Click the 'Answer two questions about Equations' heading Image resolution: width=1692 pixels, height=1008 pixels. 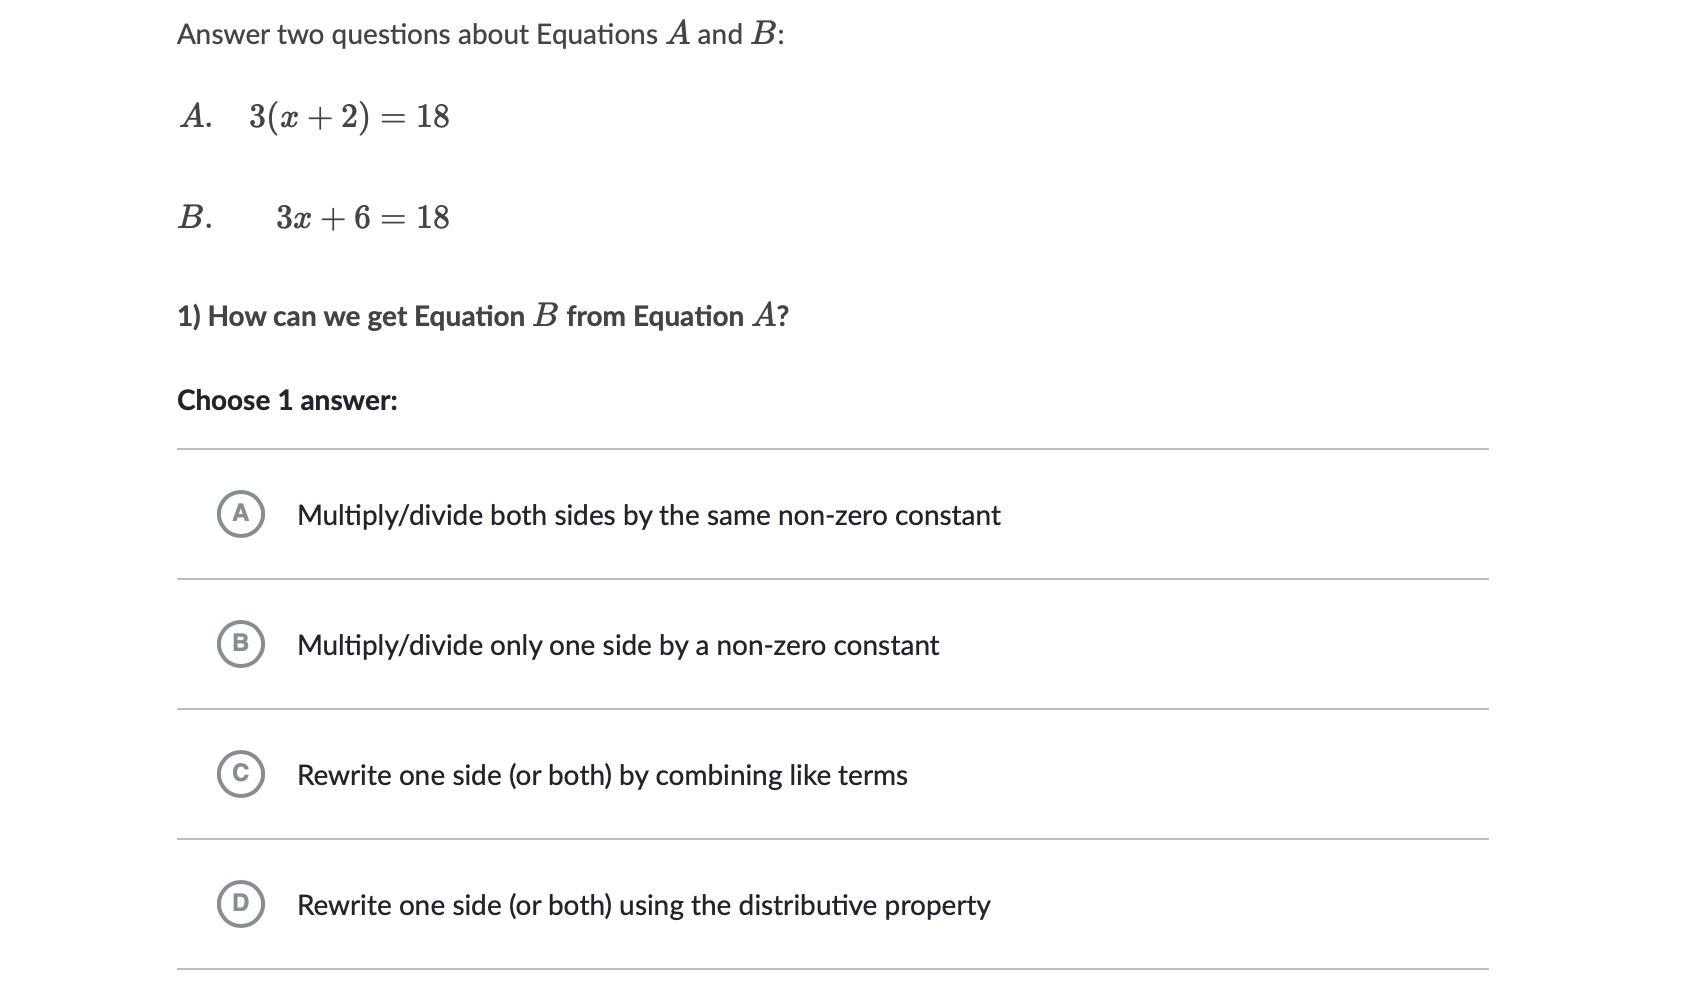[x=417, y=35]
